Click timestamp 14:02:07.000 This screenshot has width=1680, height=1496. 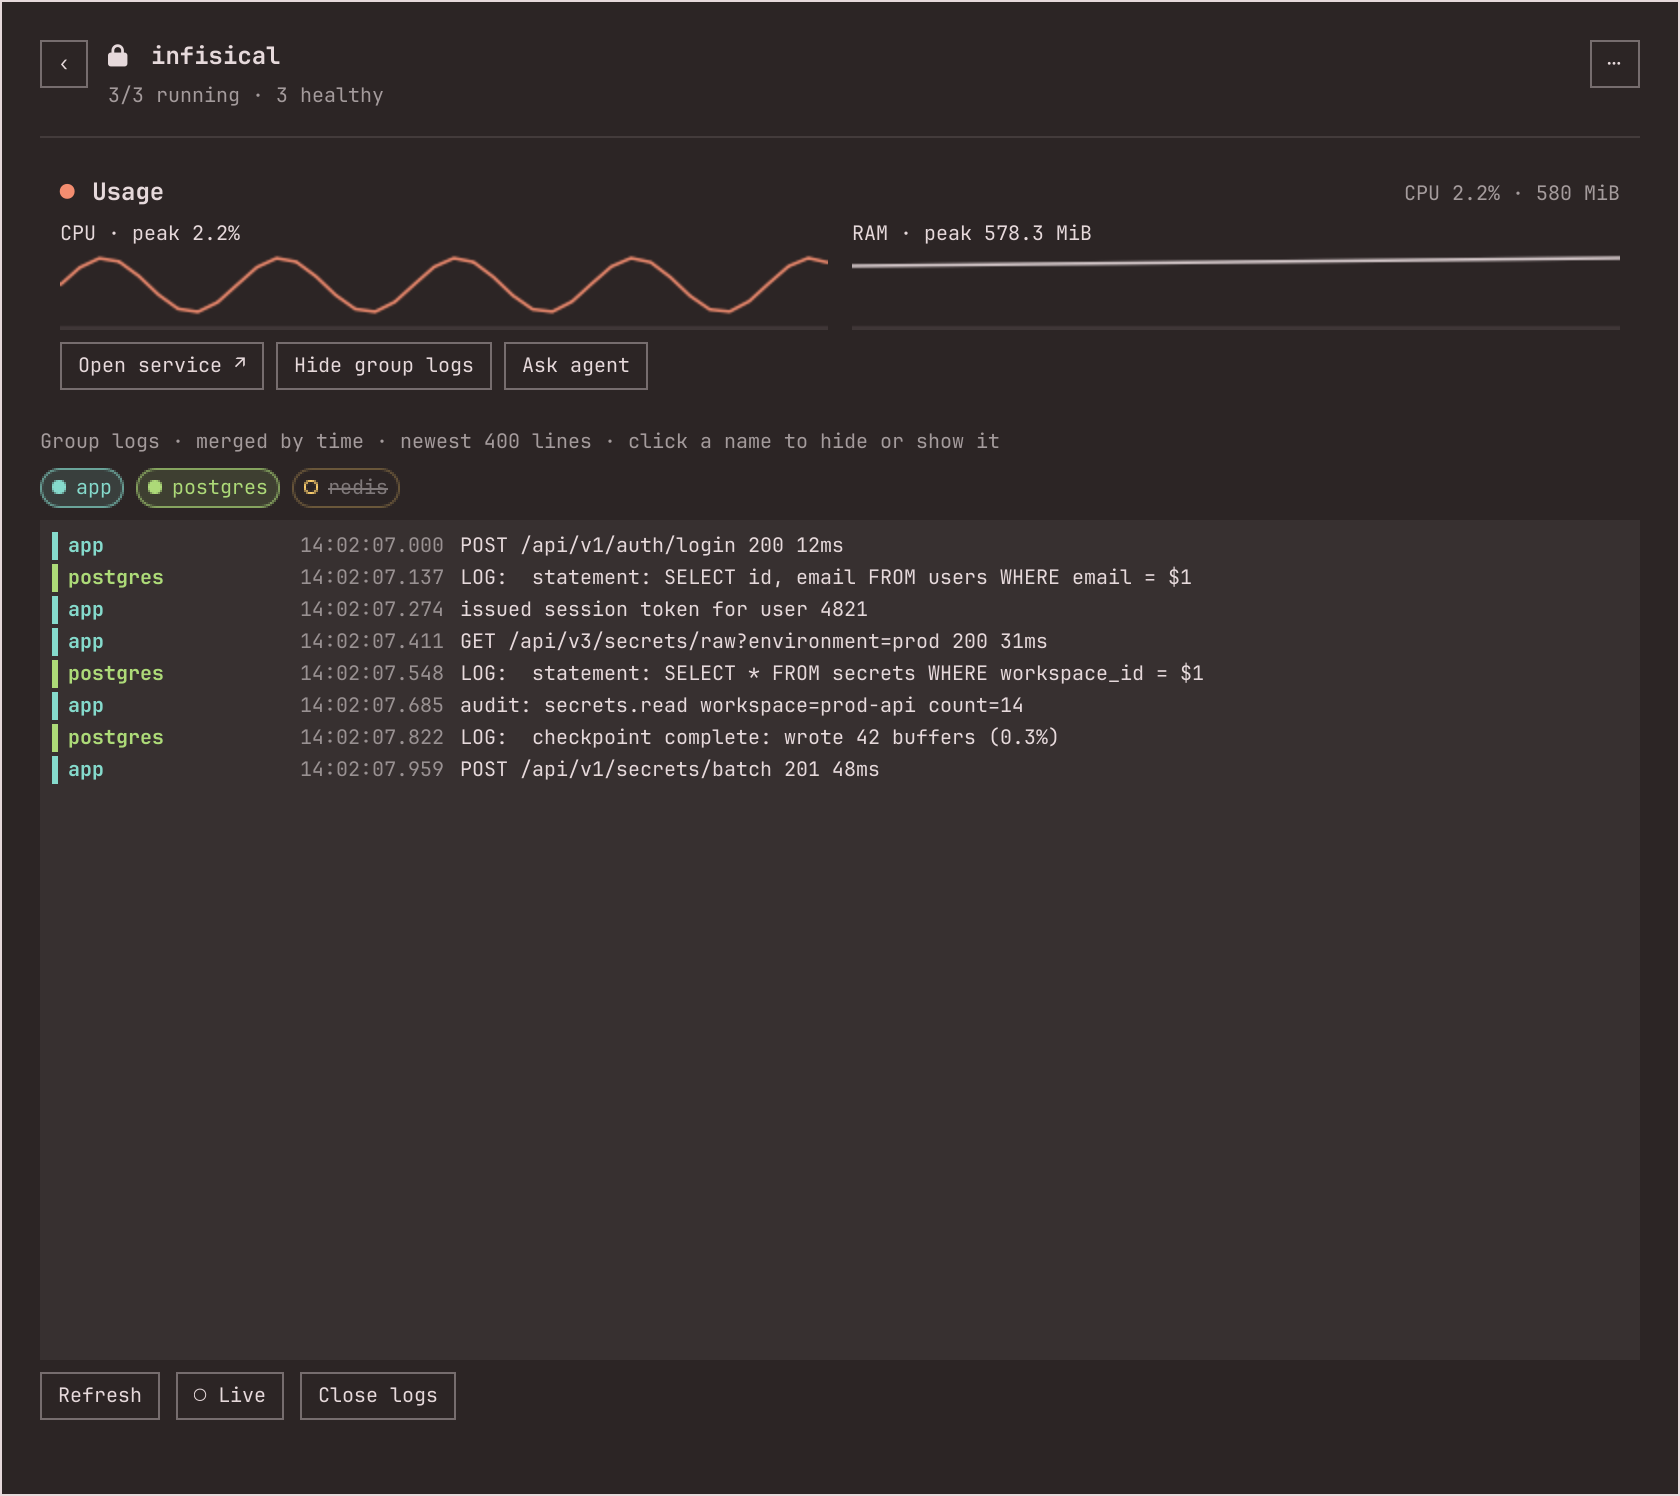(372, 546)
